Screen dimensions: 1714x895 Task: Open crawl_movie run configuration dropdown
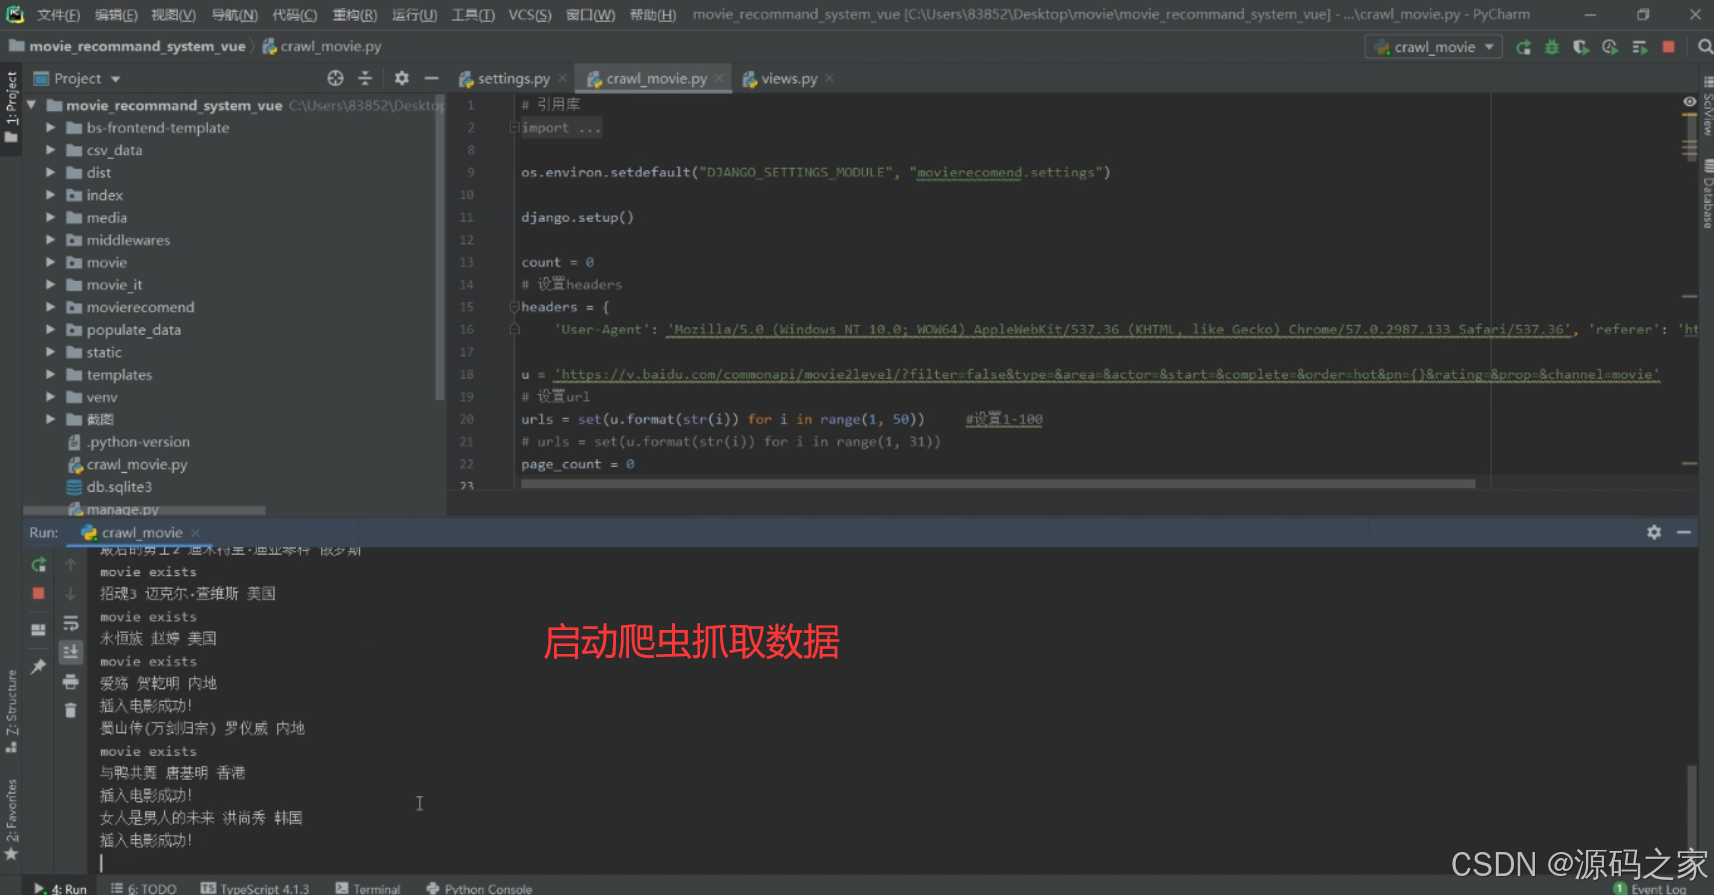pyautogui.click(x=1434, y=47)
